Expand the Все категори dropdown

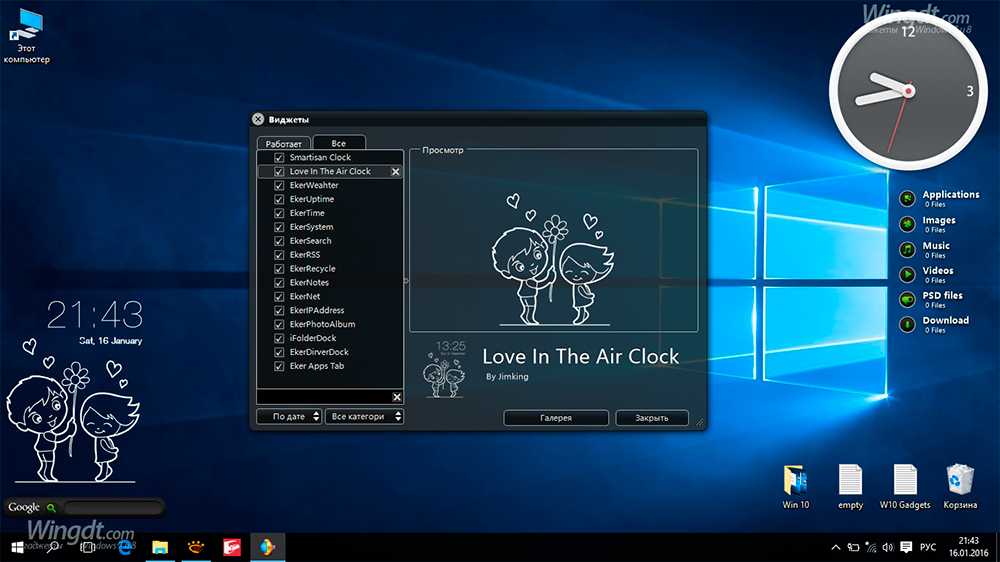(x=364, y=417)
